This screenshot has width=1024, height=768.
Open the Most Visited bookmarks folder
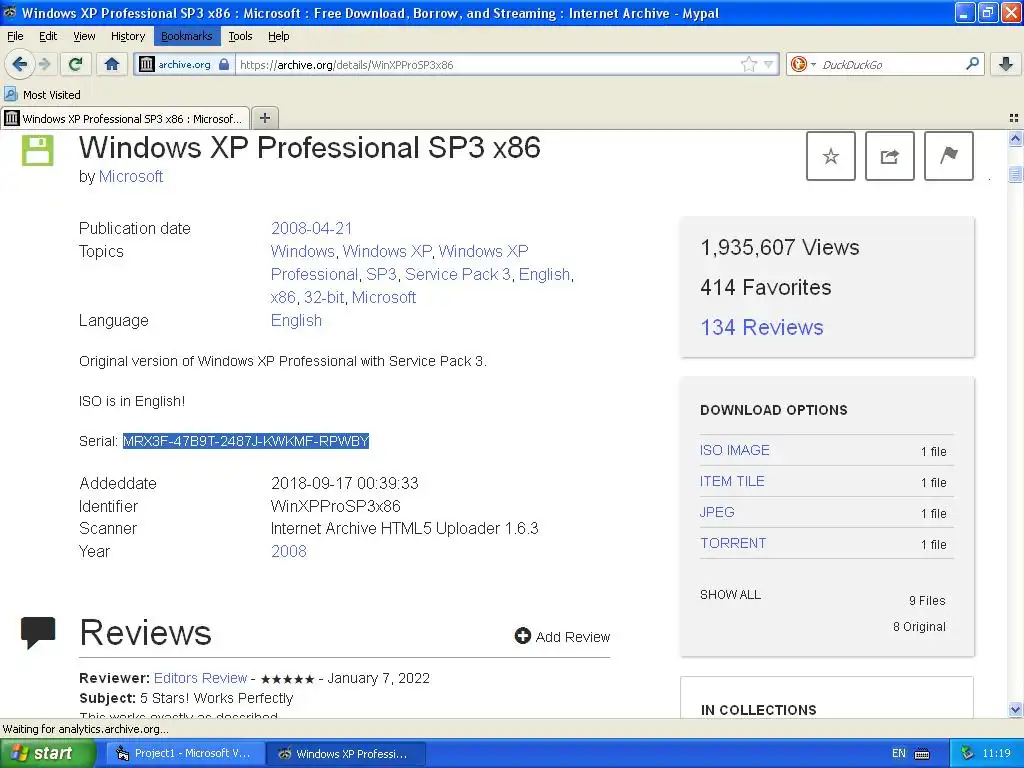click(43, 95)
